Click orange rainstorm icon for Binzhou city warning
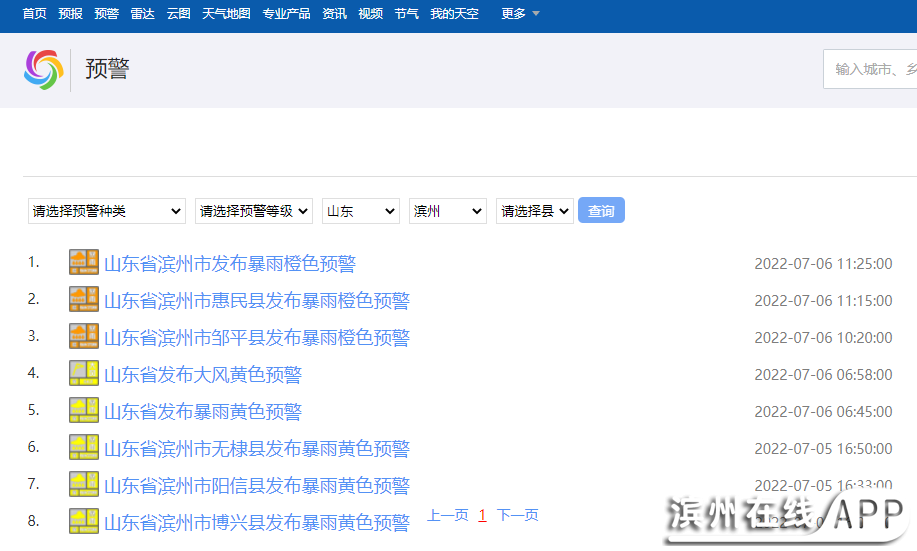 tap(84, 263)
